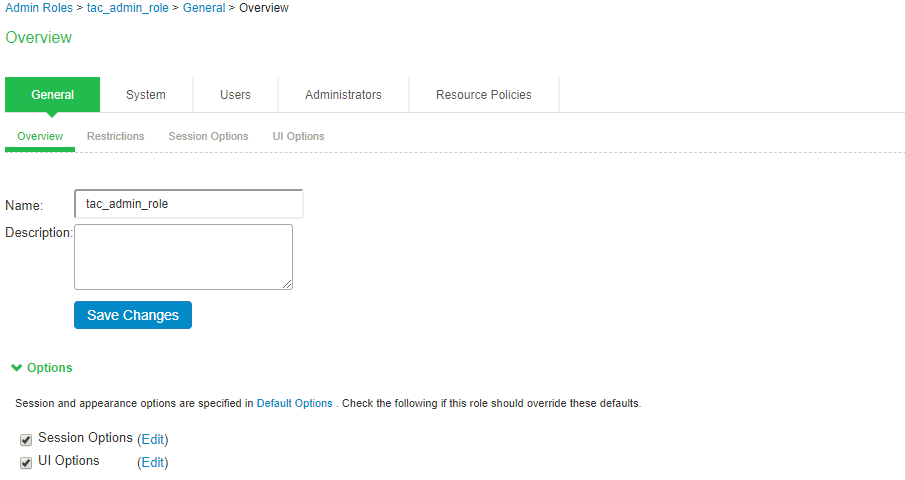Click into the Description text area
This screenshot has height=480, width=905.
pyautogui.click(x=183, y=257)
